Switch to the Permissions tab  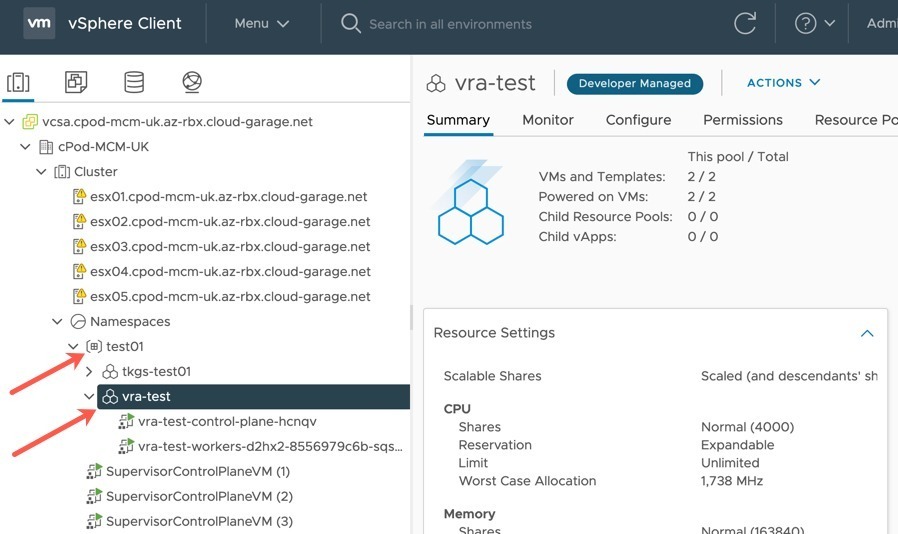(x=742, y=120)
